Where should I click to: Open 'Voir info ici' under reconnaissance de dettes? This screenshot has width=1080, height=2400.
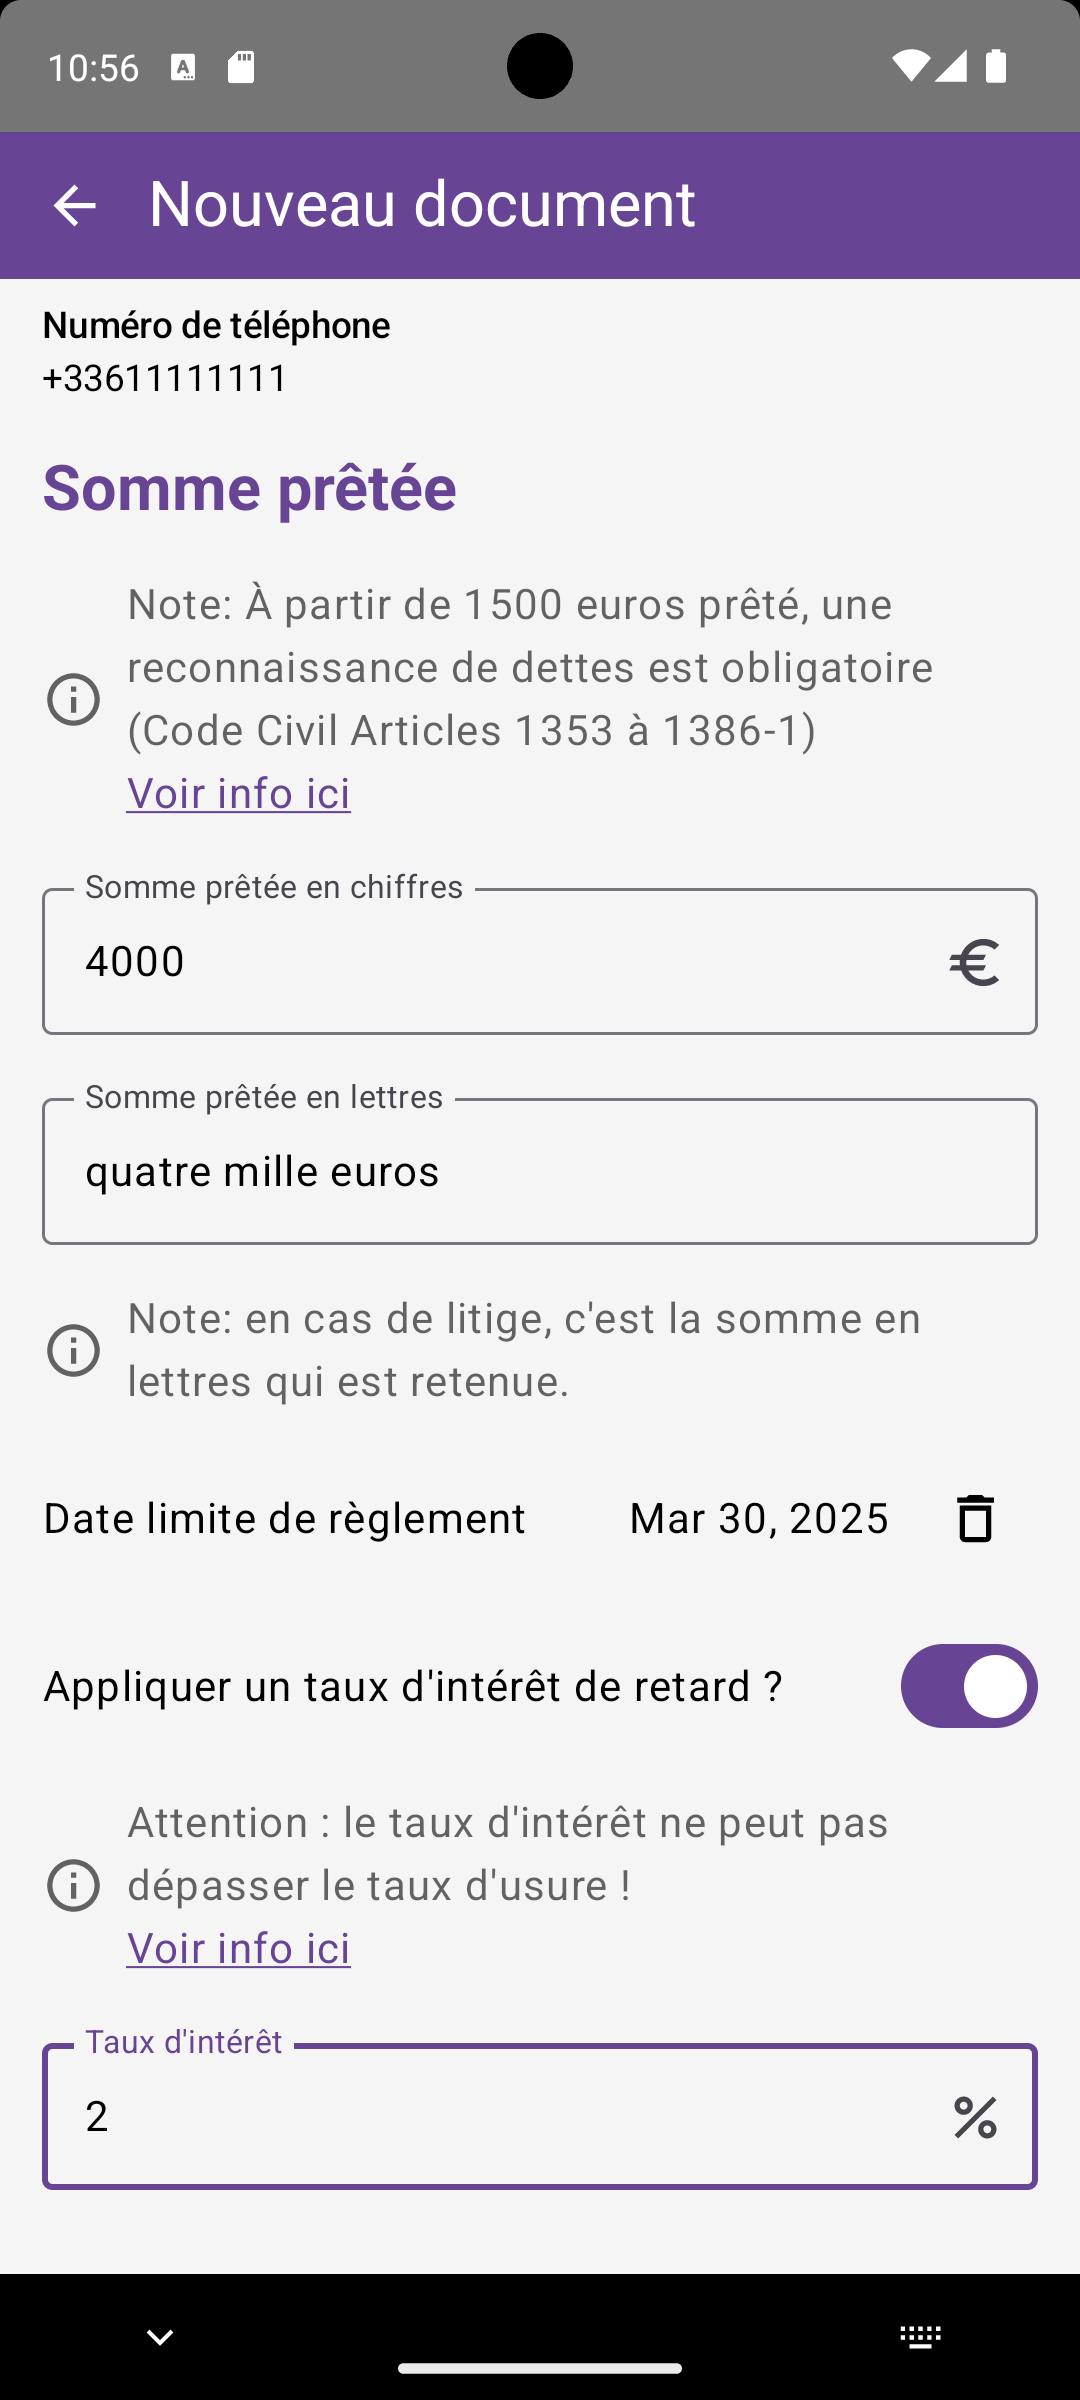[239, 793]
